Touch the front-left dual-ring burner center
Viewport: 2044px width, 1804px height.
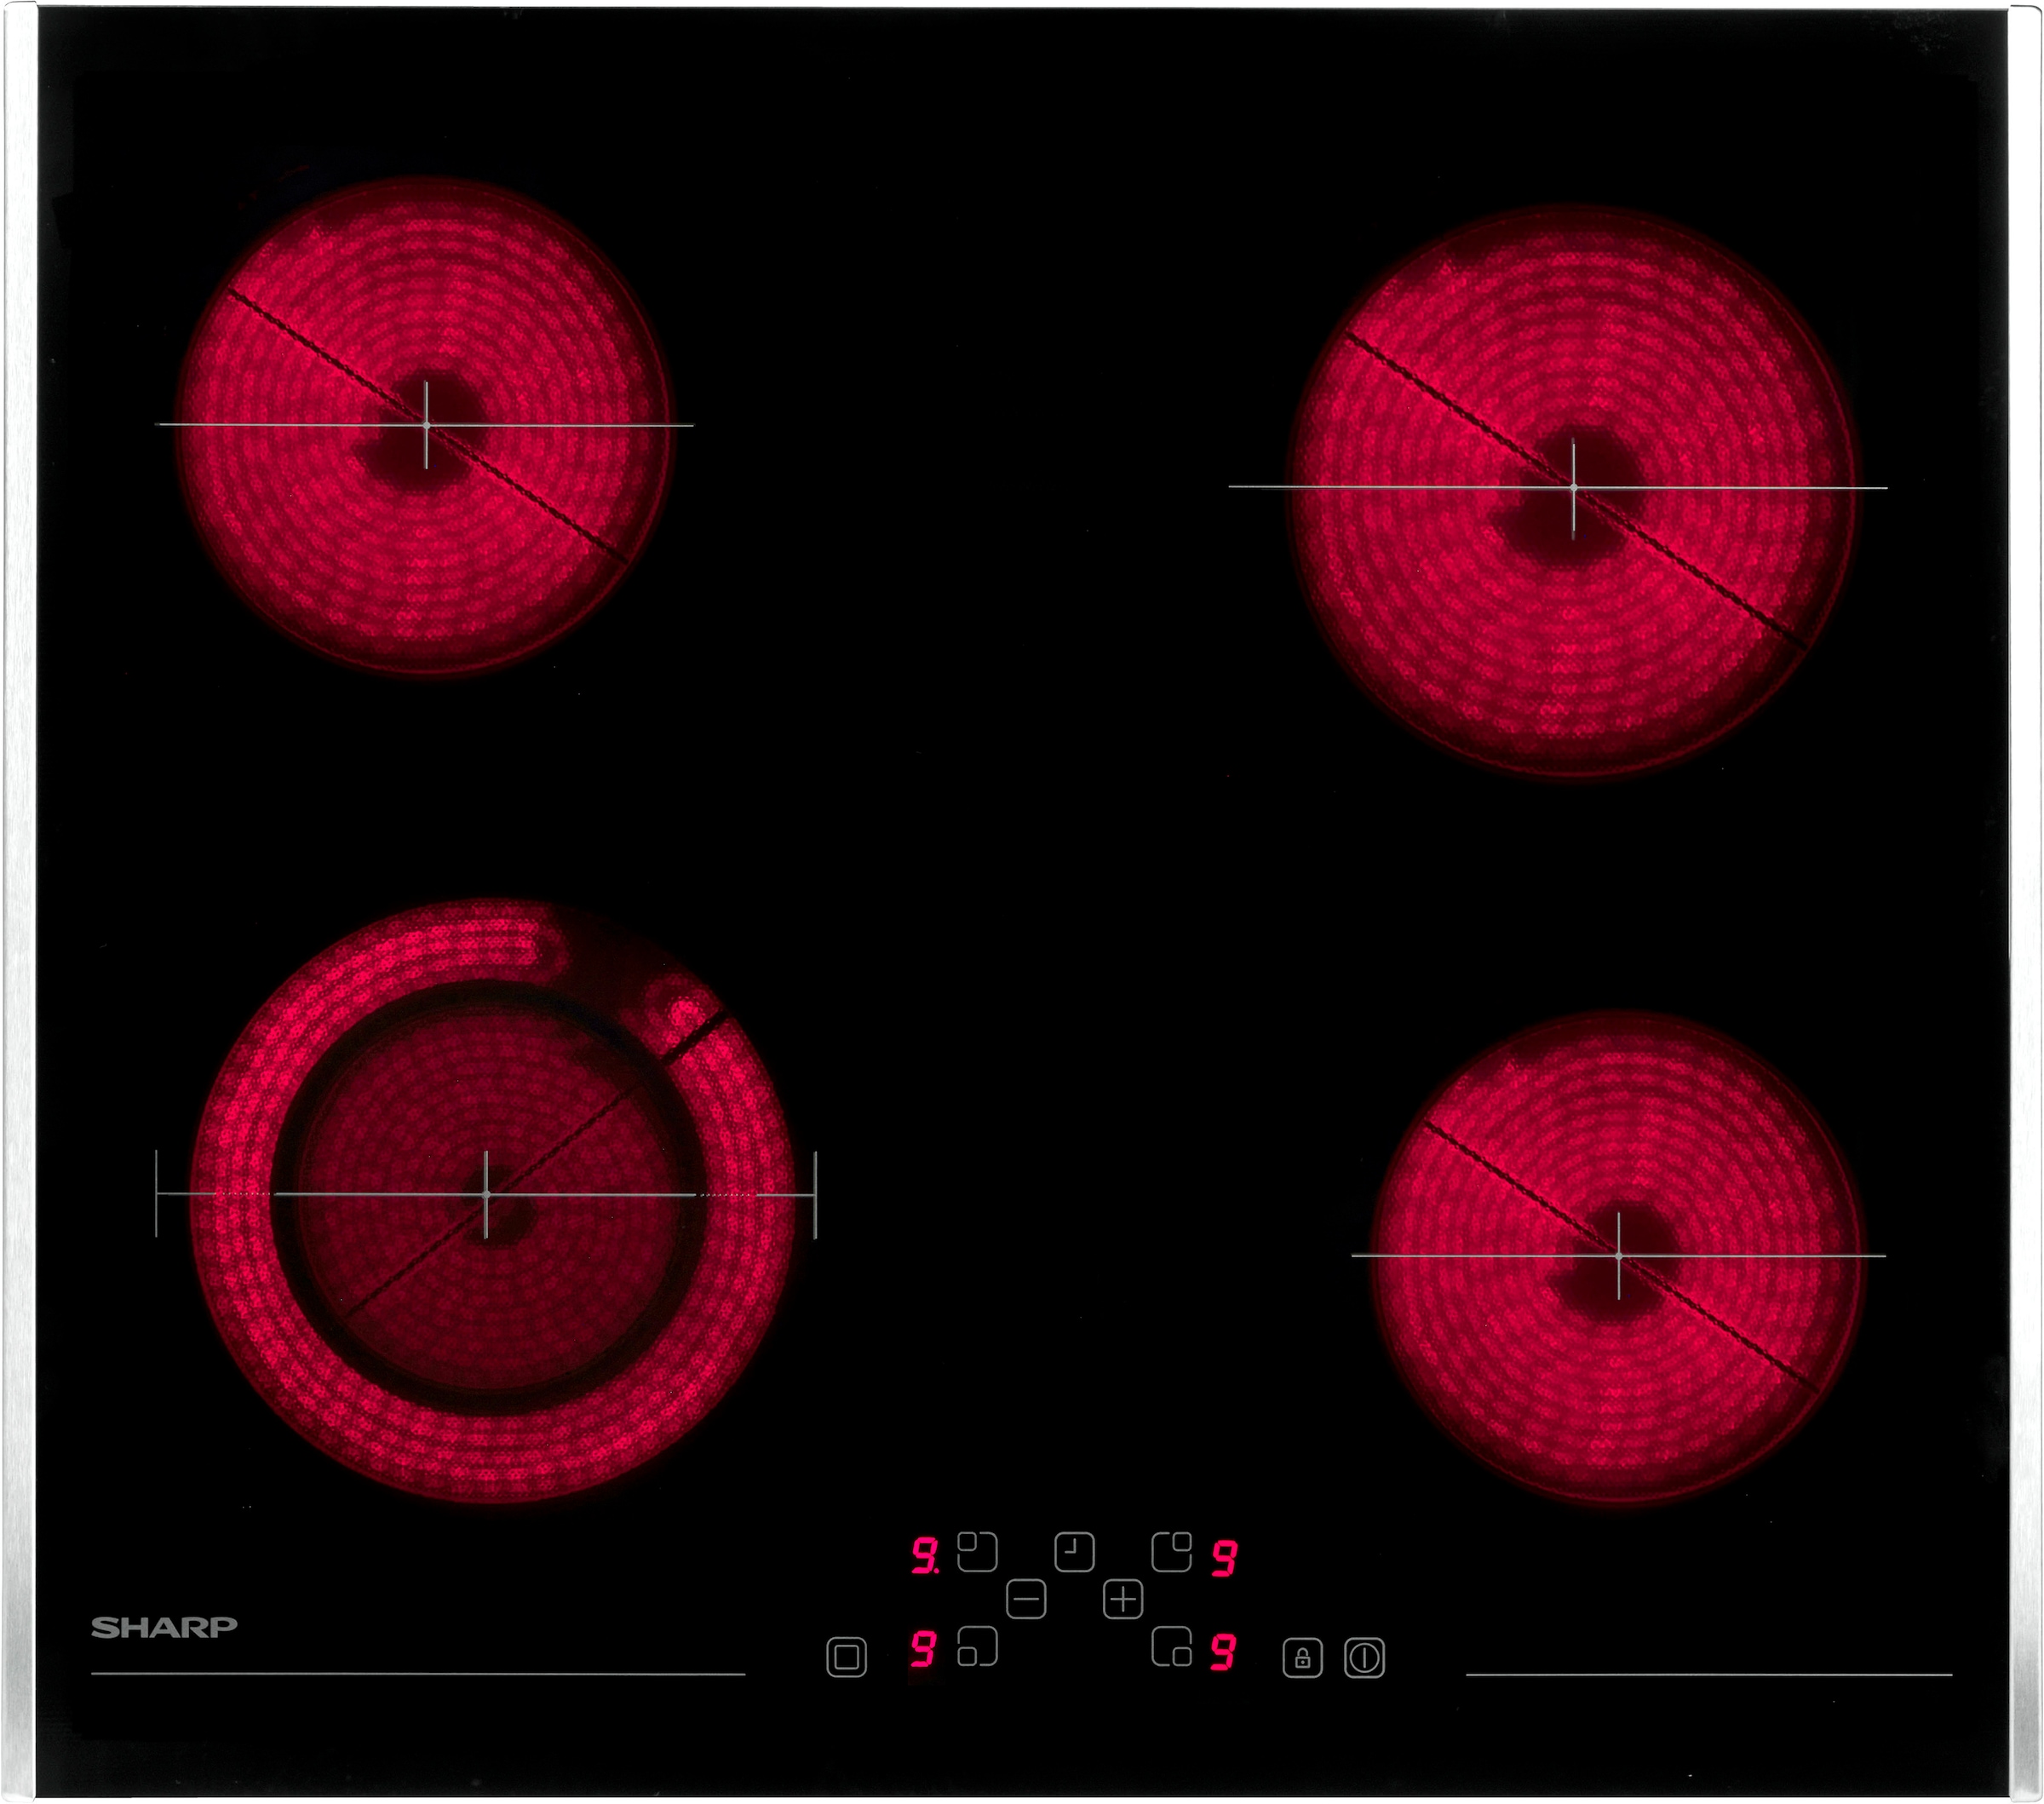pyautogui.click(x=486, y=1195)
